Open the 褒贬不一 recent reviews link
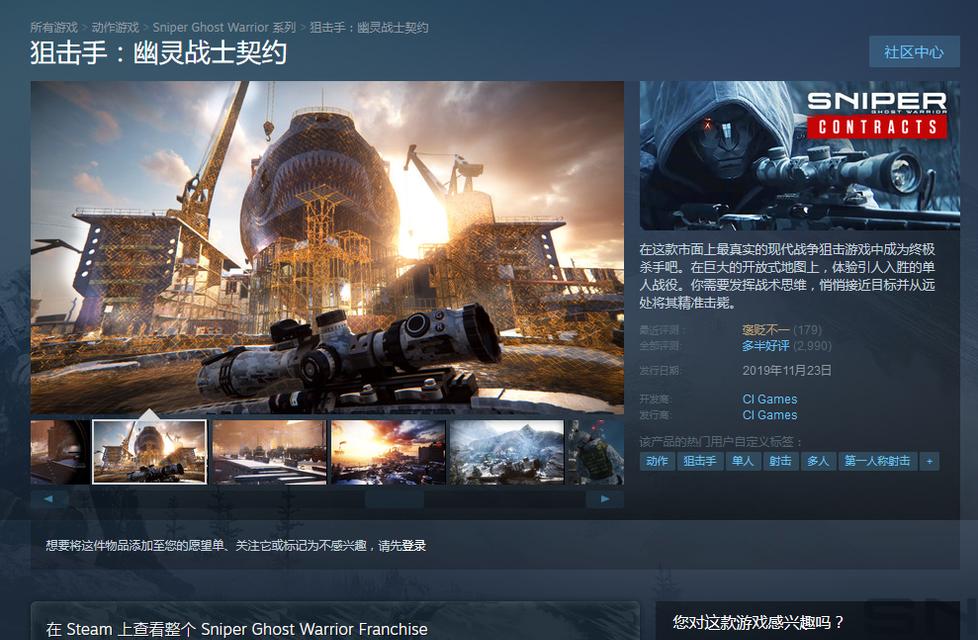 tap(765, 329)
